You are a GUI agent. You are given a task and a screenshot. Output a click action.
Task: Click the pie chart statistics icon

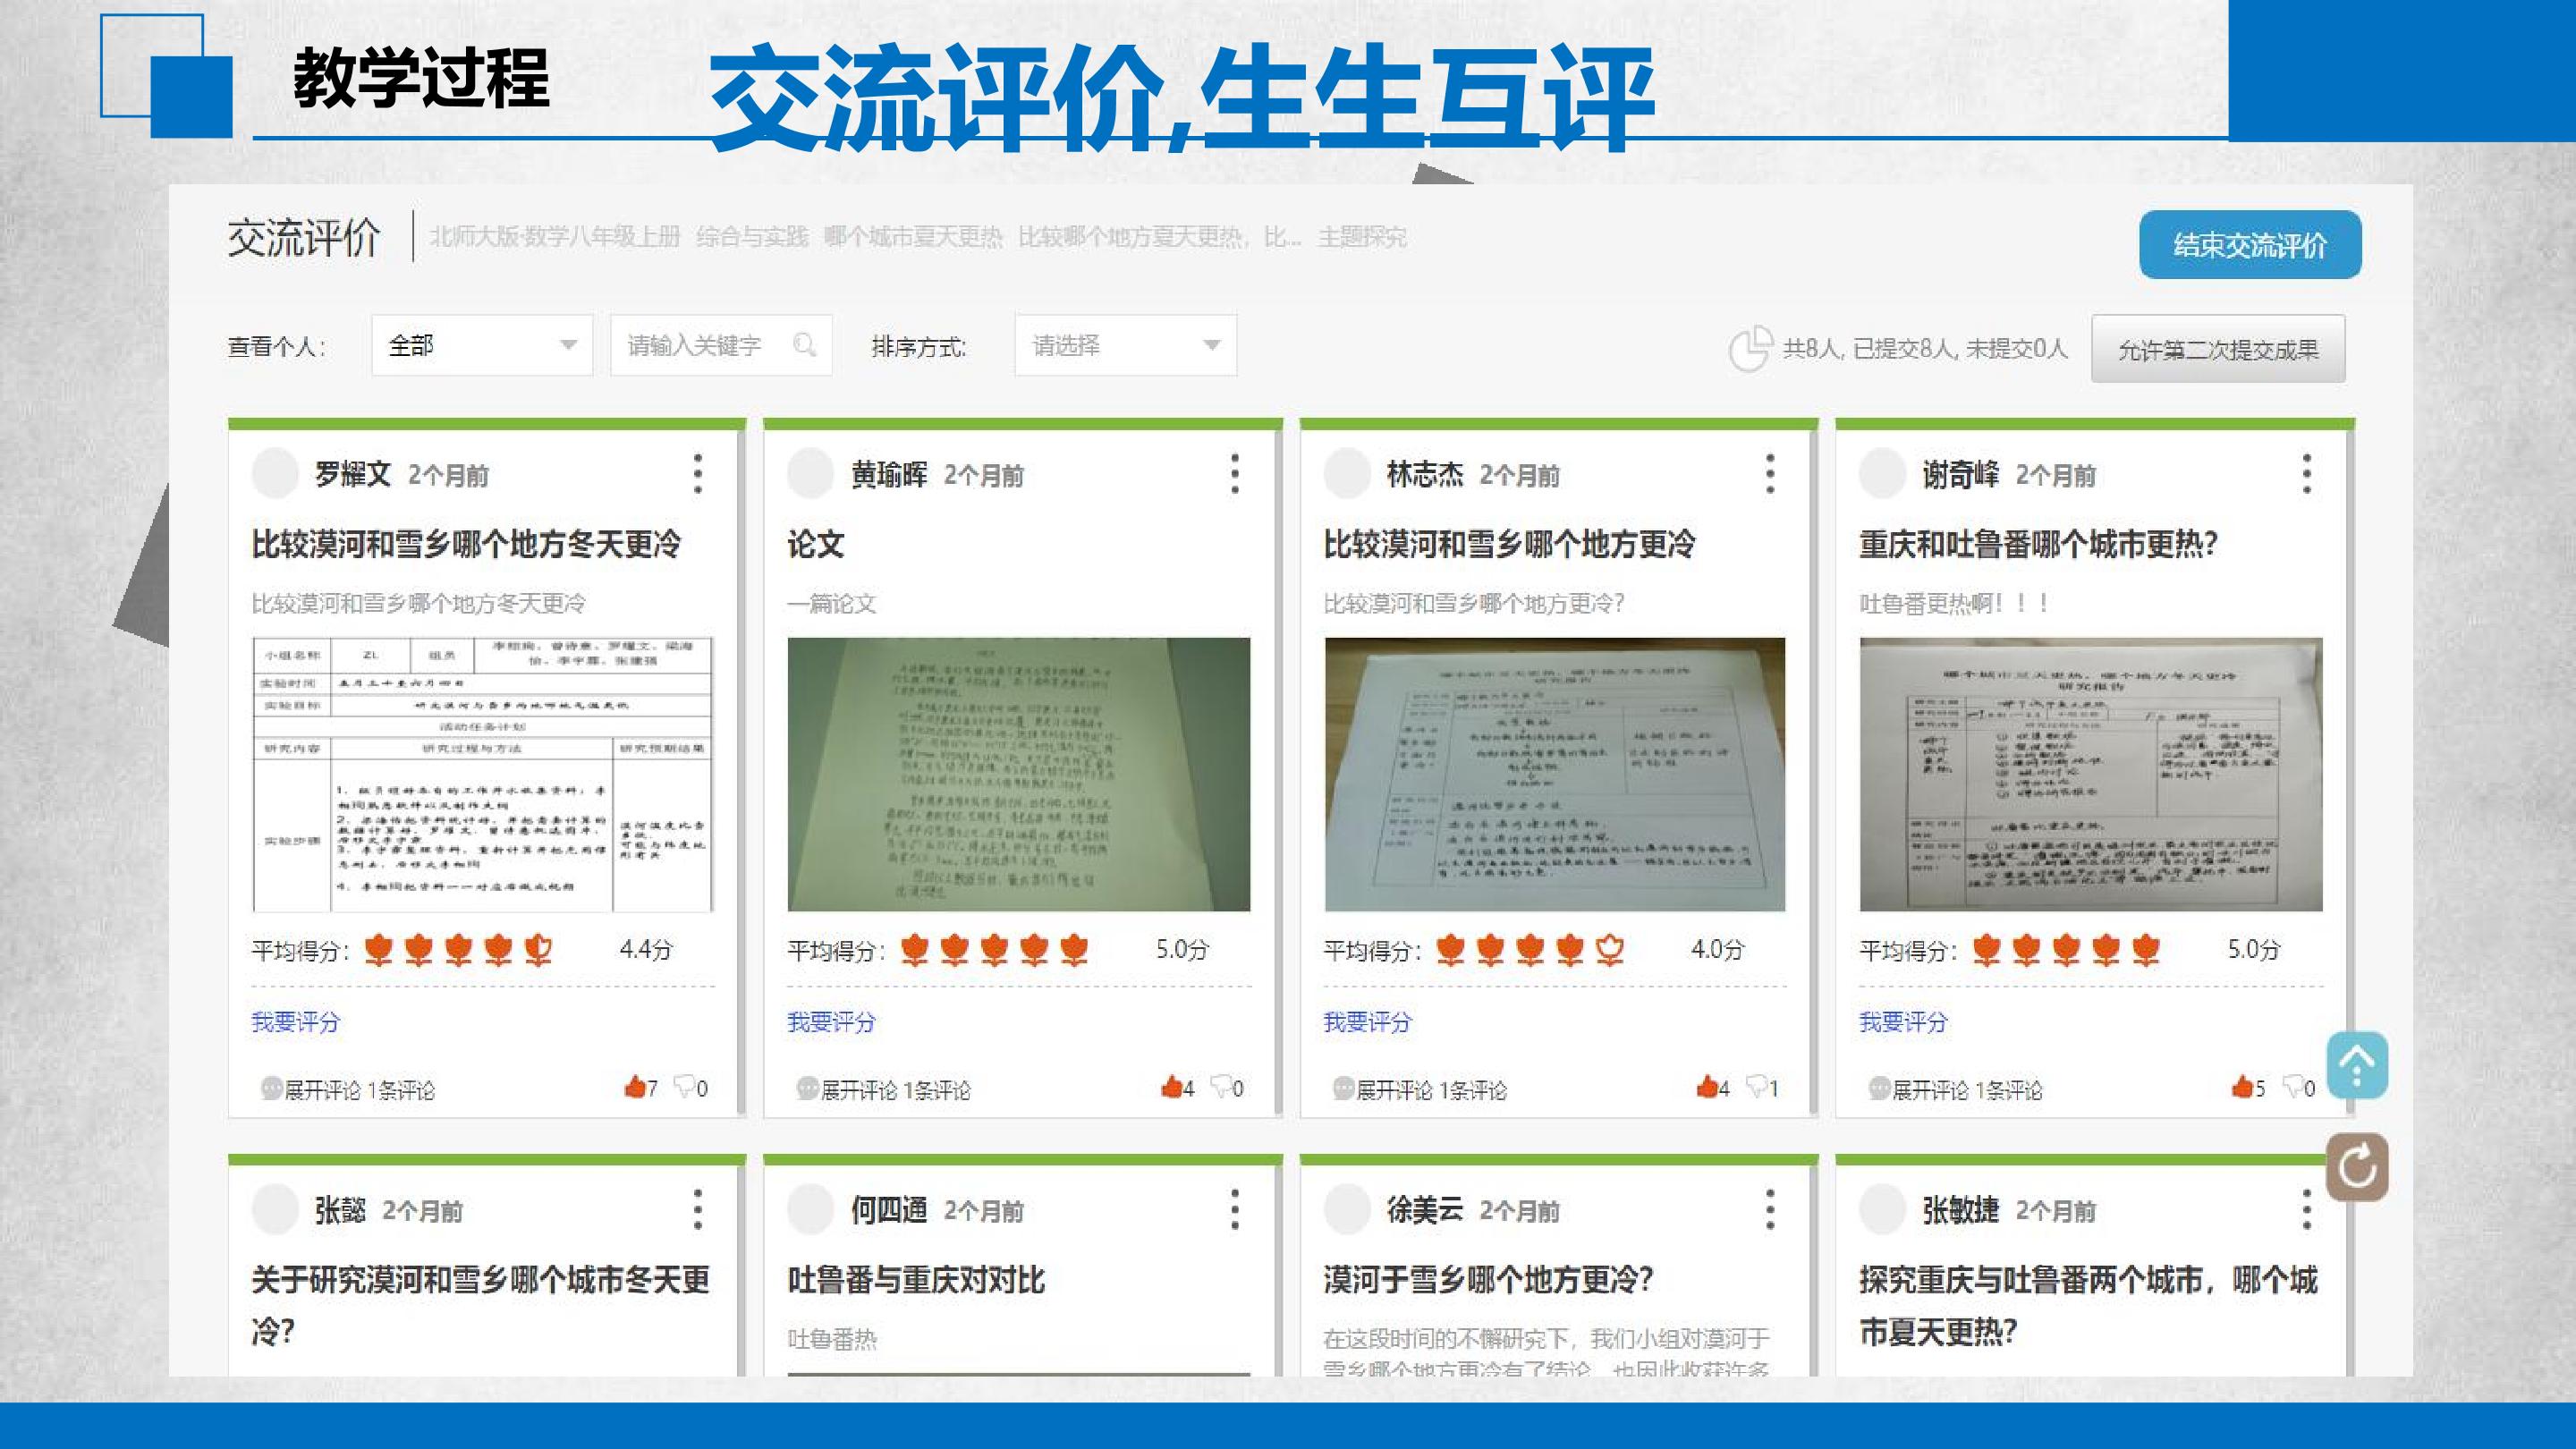point(1750,349)
